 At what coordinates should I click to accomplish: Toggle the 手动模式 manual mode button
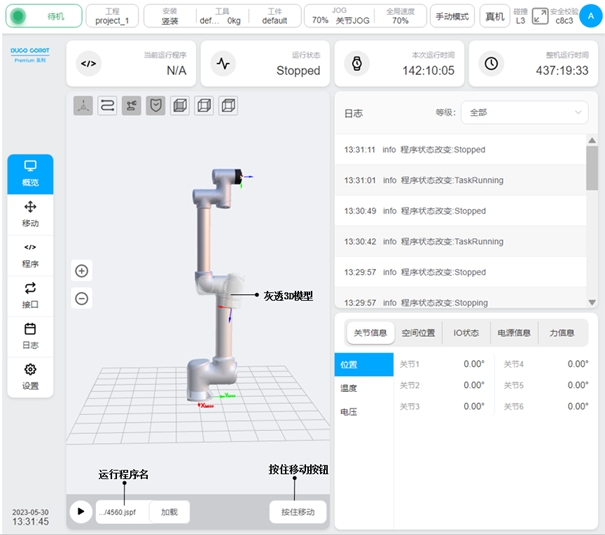(x=452, y=16)
